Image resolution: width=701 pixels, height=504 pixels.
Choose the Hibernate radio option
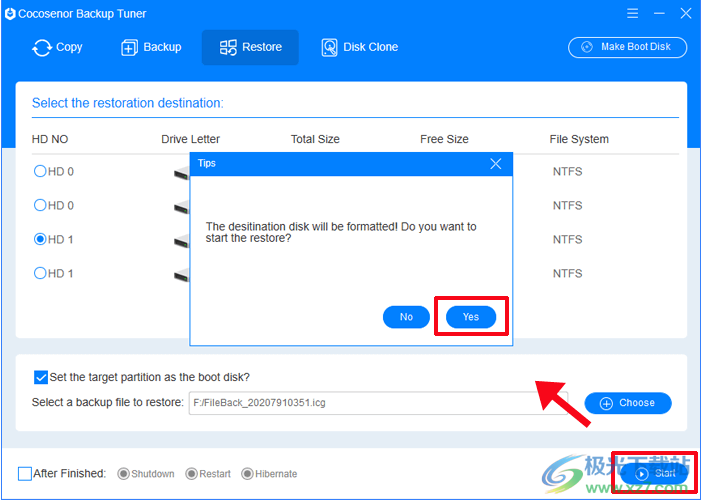pos(247,474)
